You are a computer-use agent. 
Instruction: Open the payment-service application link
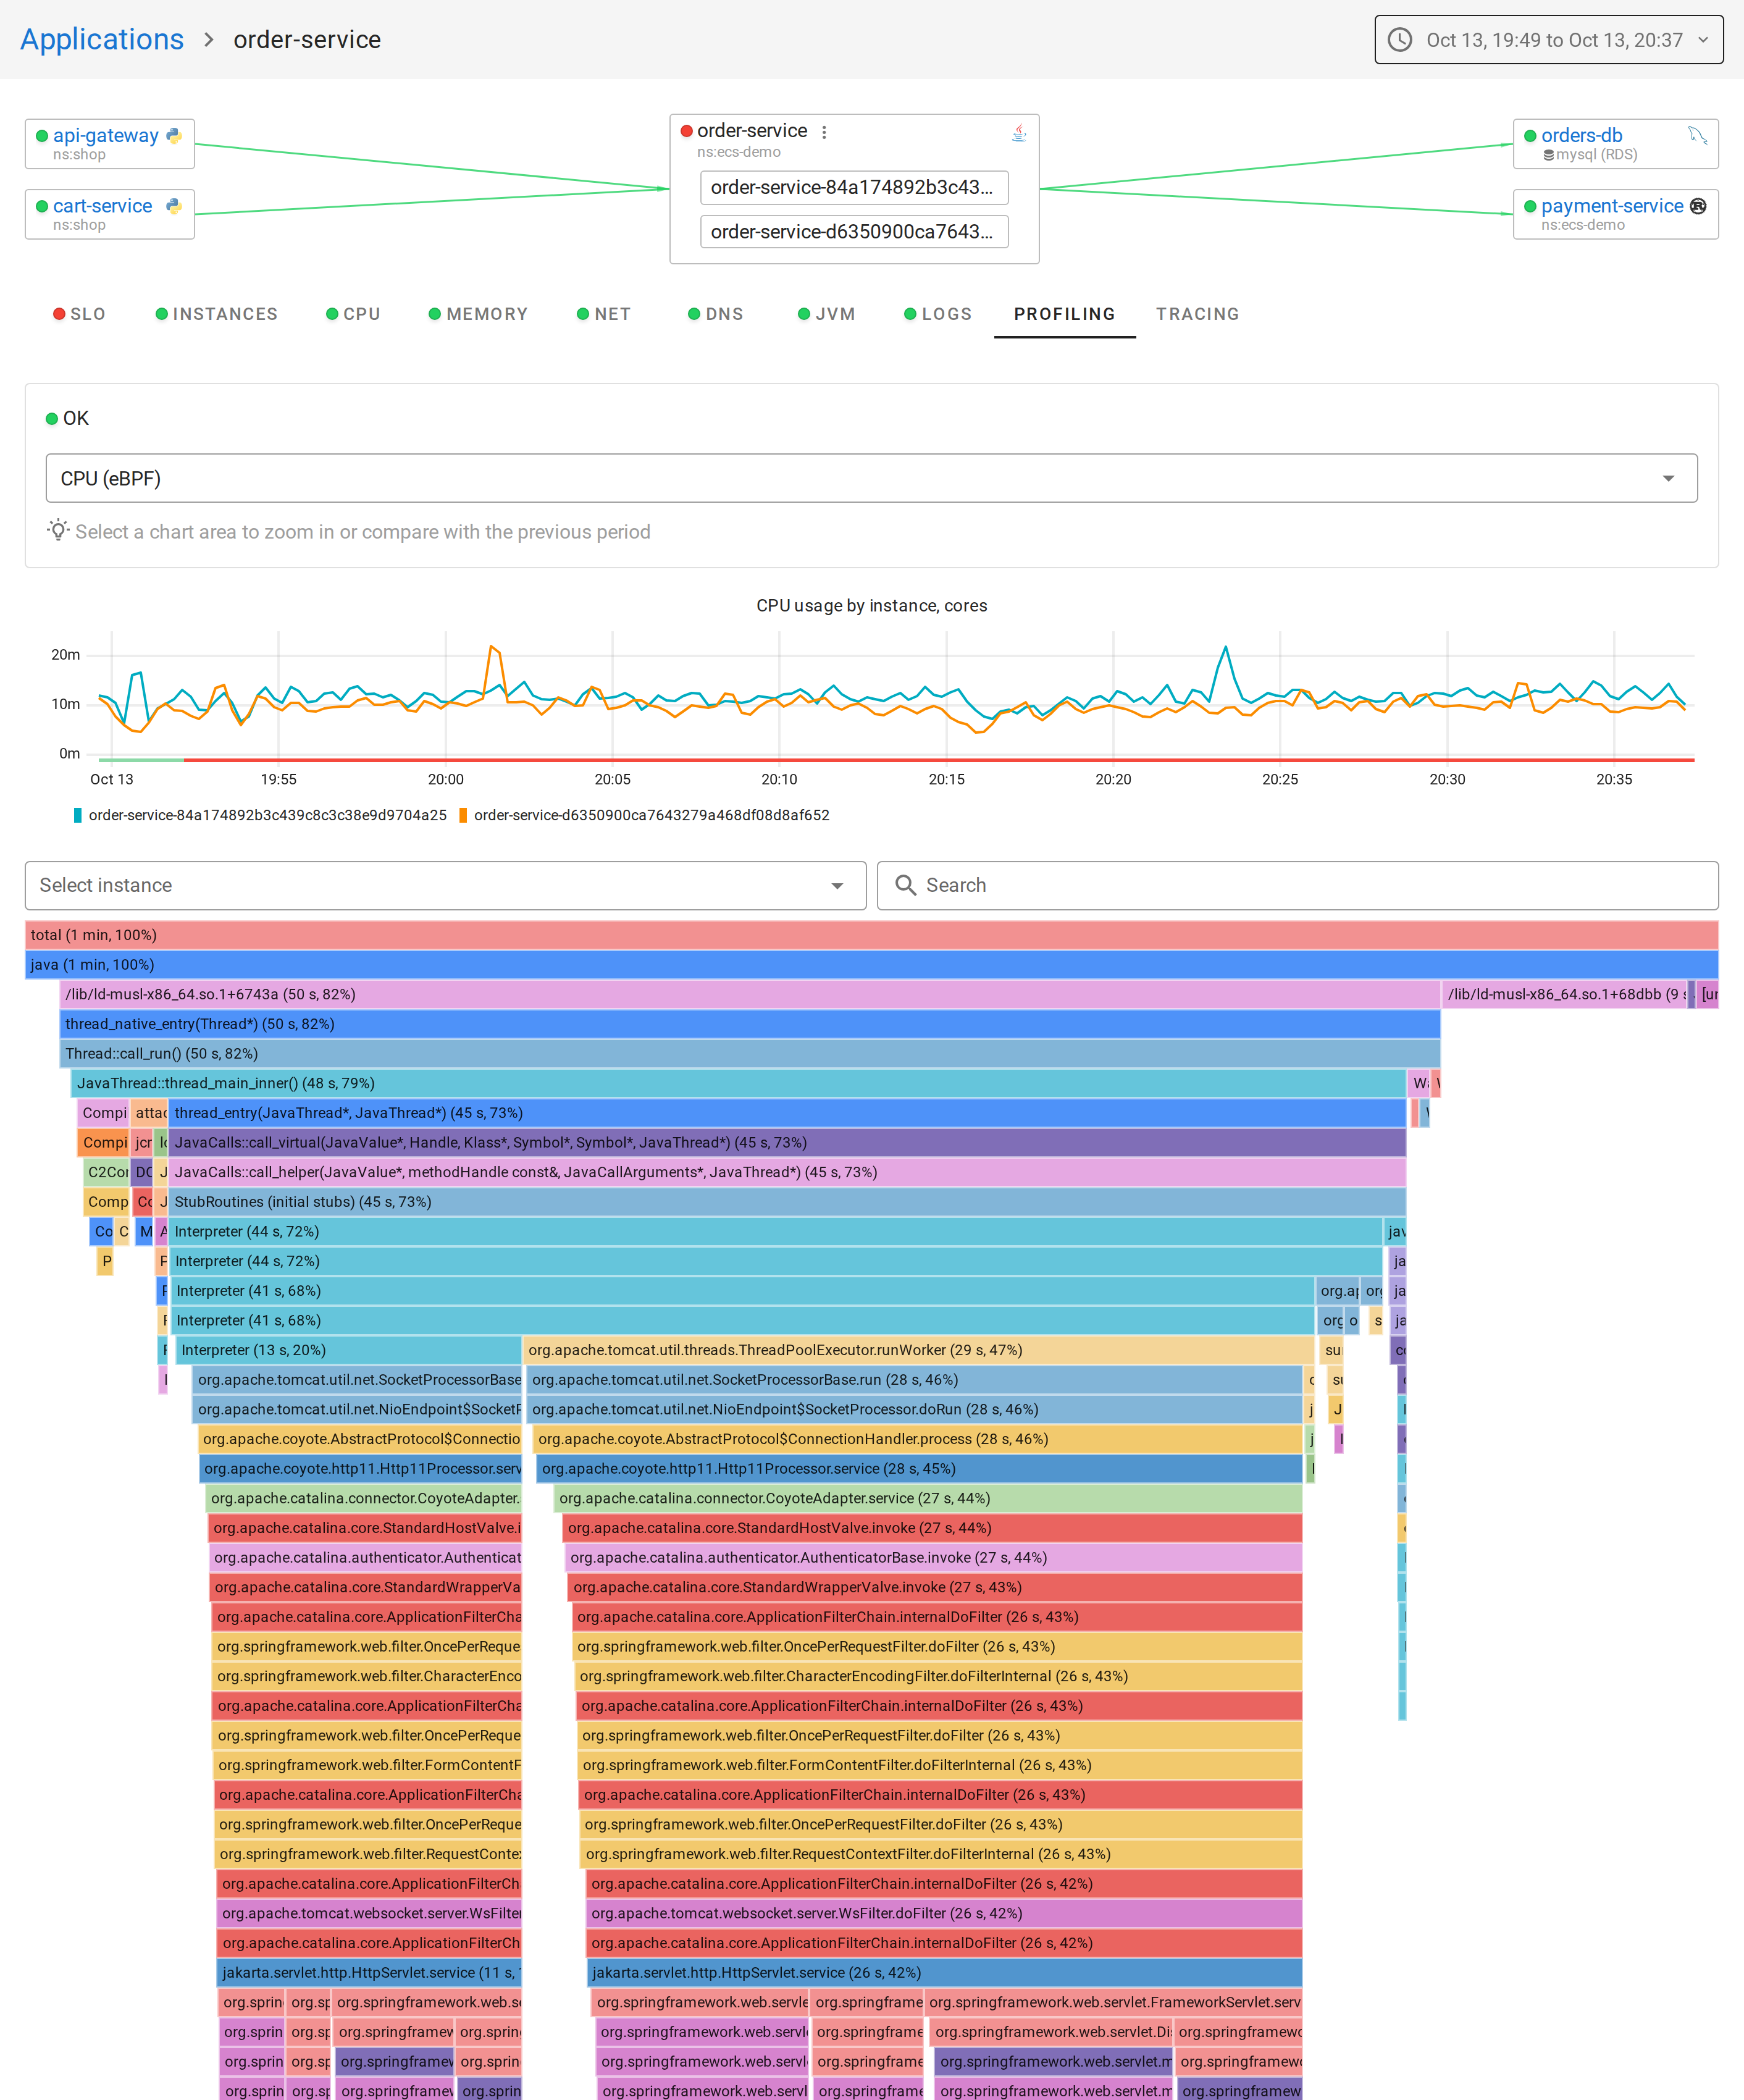[x=1612, y=206]
